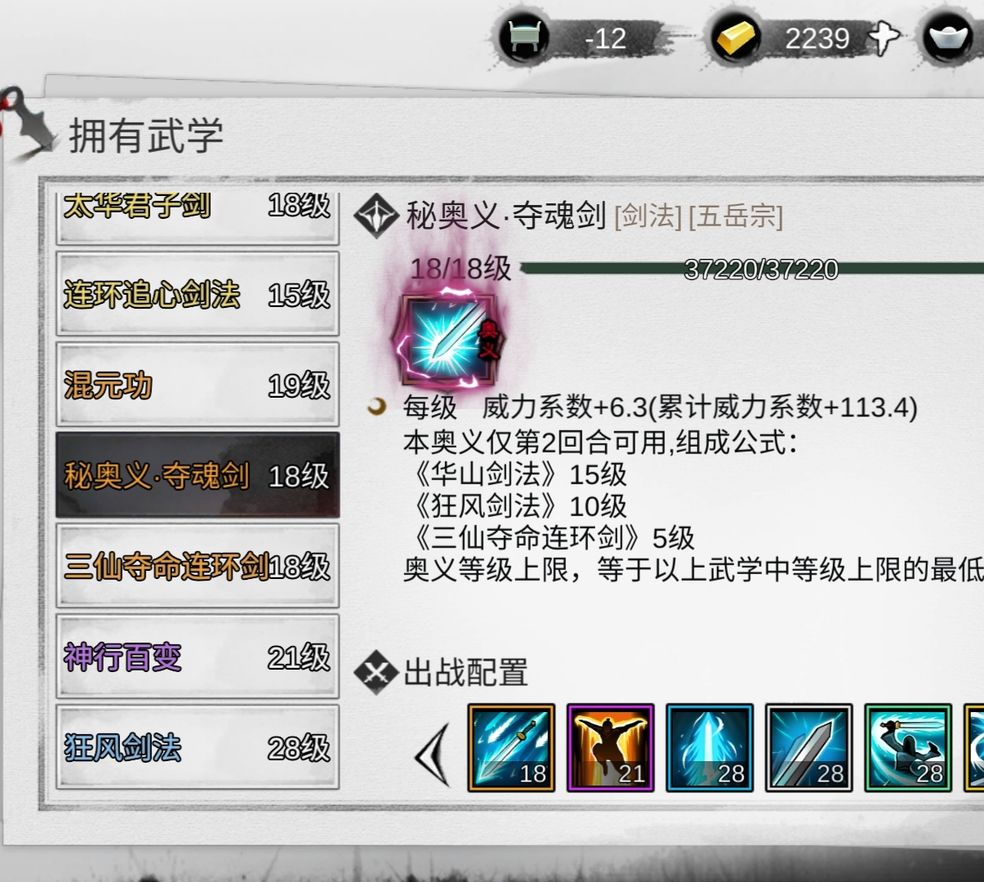Show previous battle skills with left arrow

pos(433,754)
